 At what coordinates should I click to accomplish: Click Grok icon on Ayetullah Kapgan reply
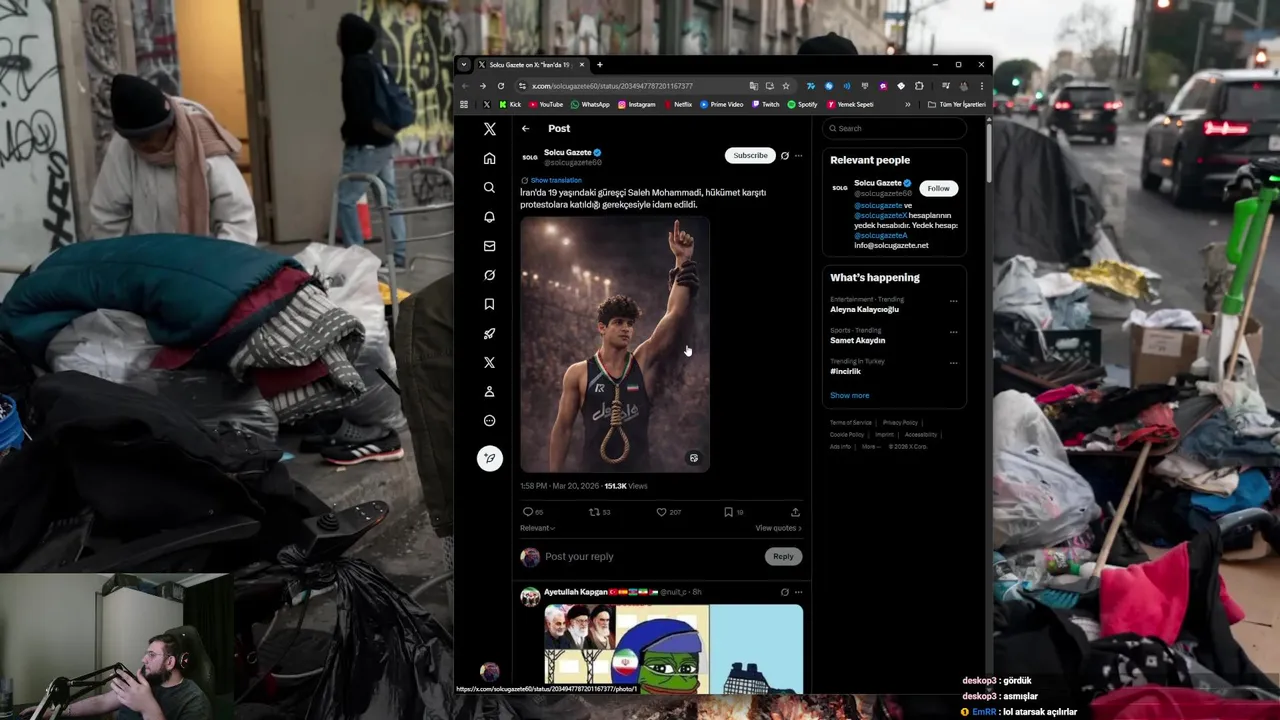[785, 592]
